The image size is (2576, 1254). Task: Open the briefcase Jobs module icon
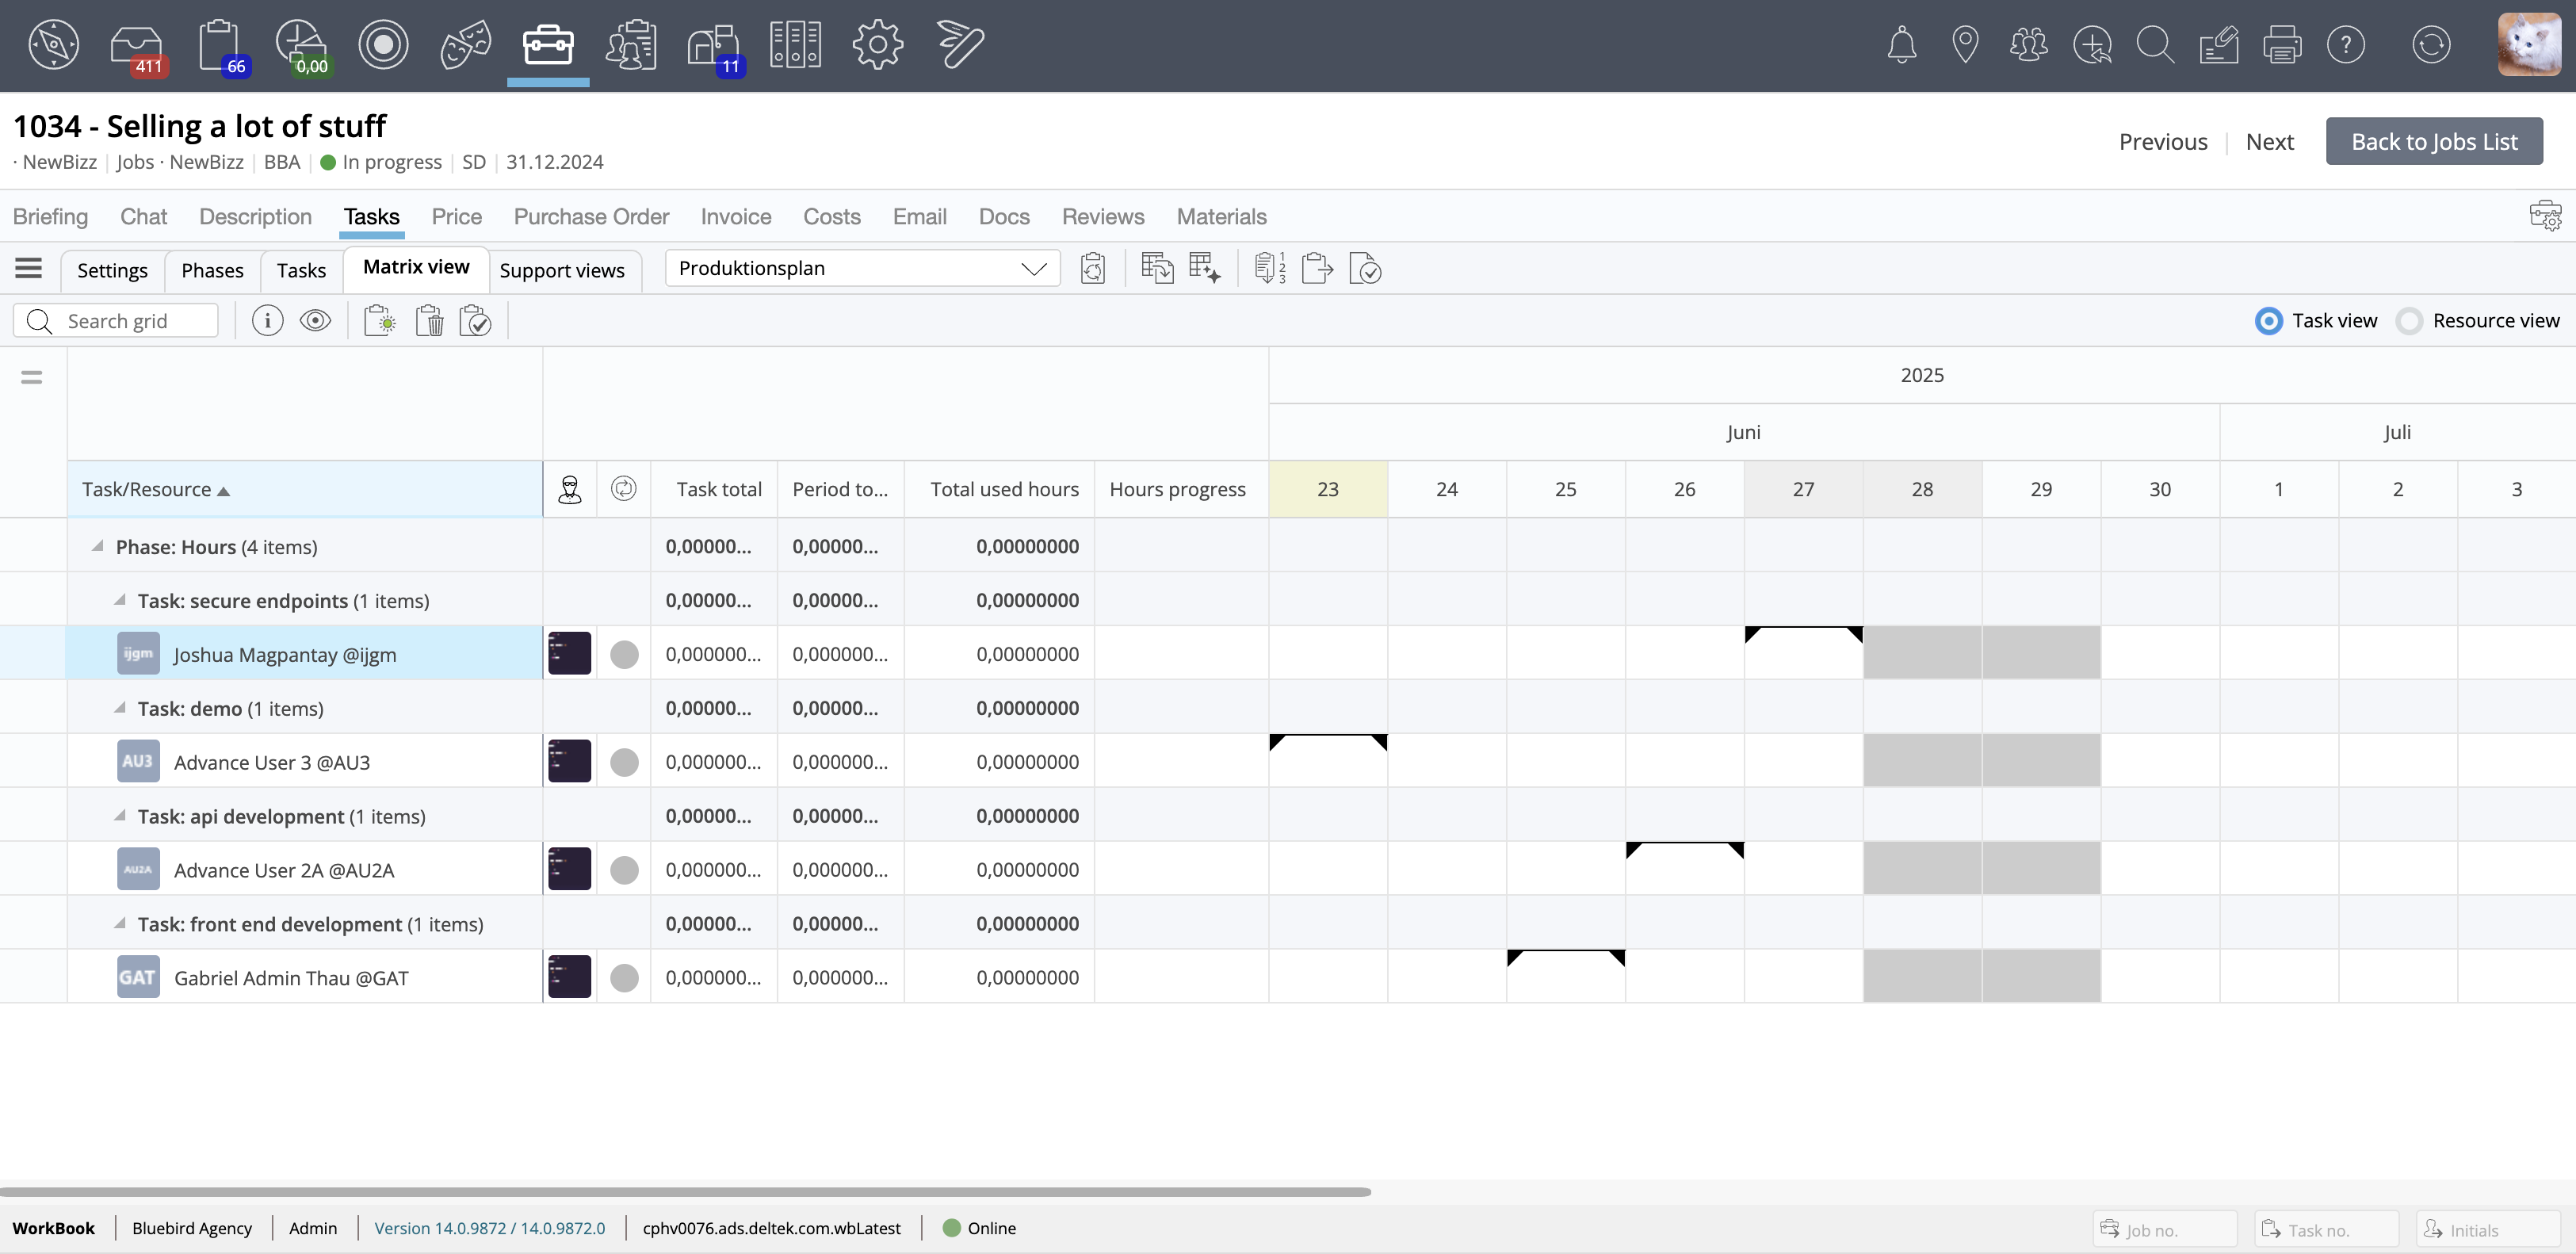point(548,45)
